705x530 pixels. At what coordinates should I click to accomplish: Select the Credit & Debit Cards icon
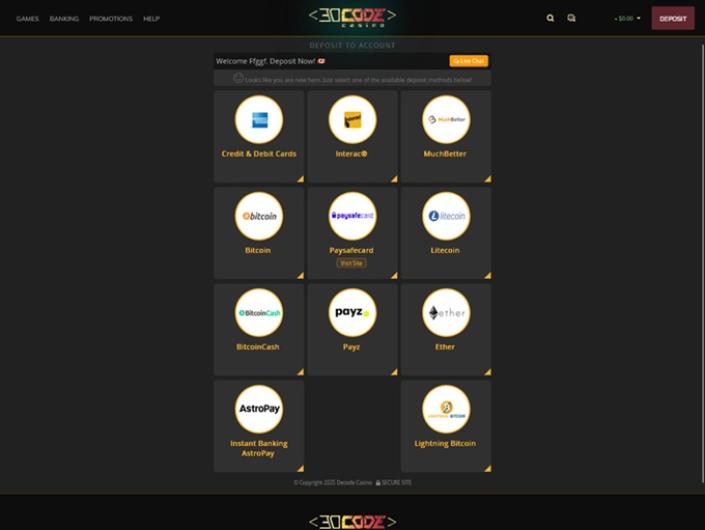pyautogui.click(x=259, y=120)
